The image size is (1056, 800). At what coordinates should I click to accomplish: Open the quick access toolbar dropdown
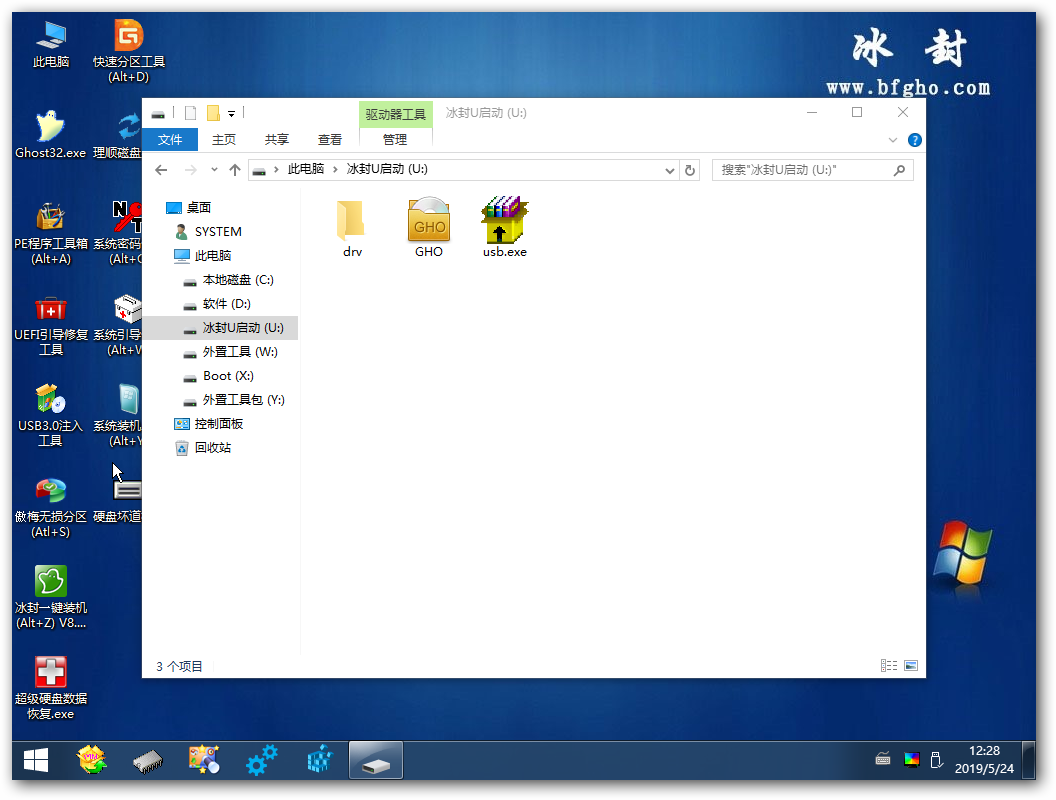231,114
